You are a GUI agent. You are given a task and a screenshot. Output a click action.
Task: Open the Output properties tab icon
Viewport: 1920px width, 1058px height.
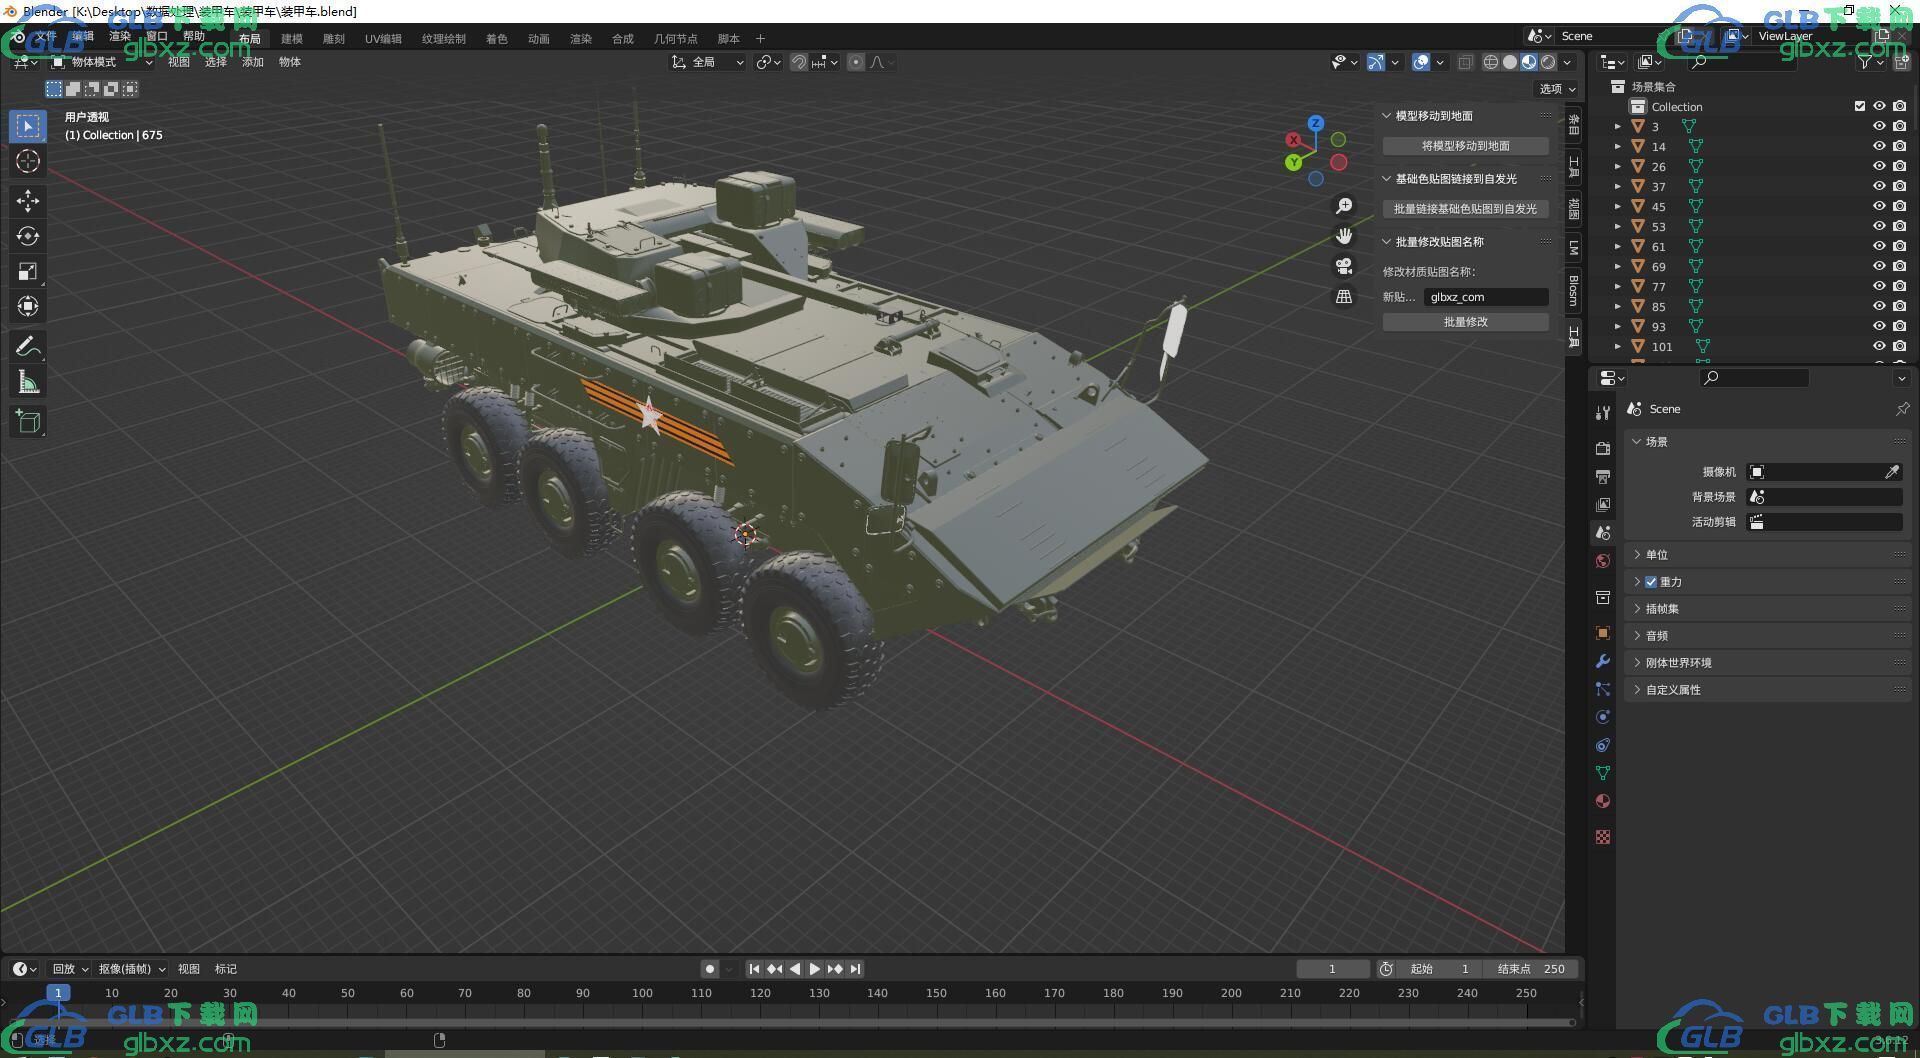click(1603, 476)
